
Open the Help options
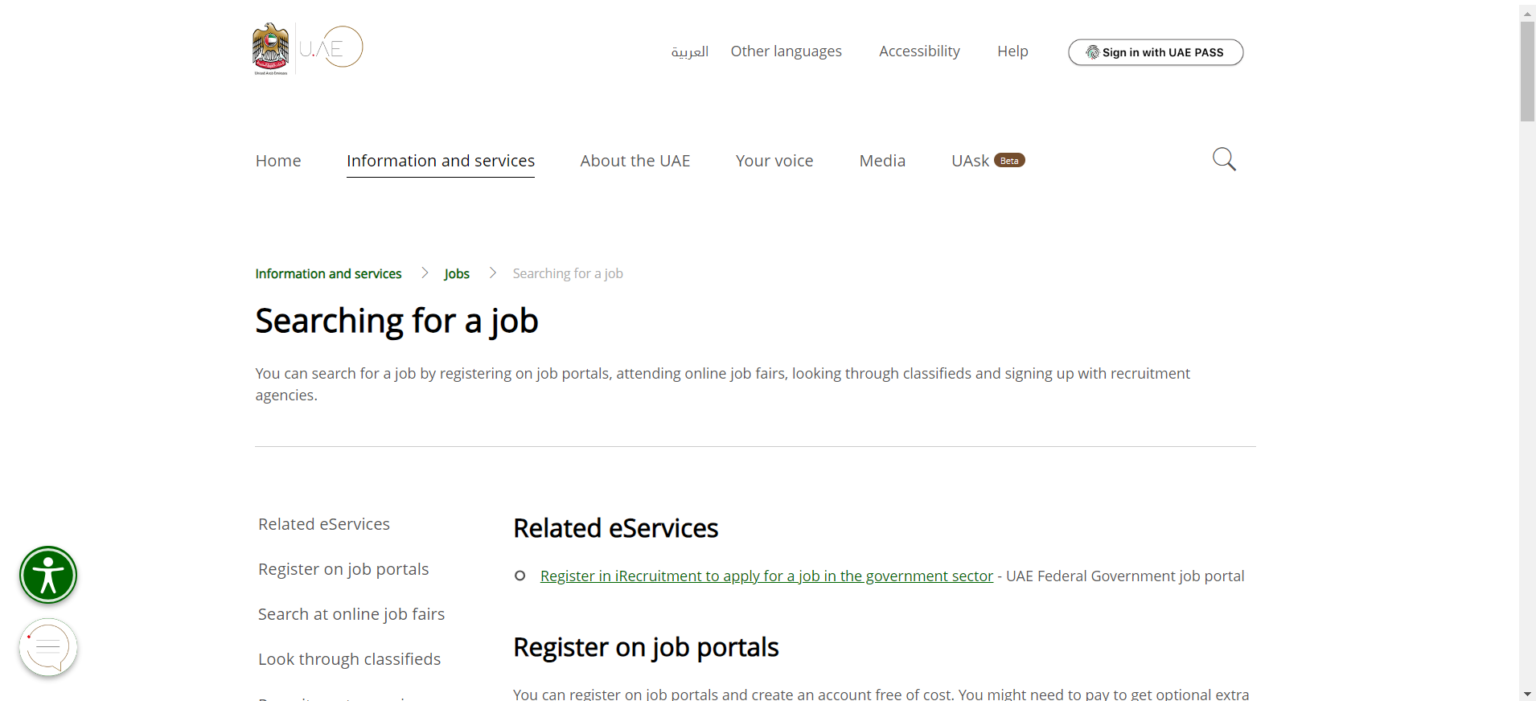[1012, 51]
